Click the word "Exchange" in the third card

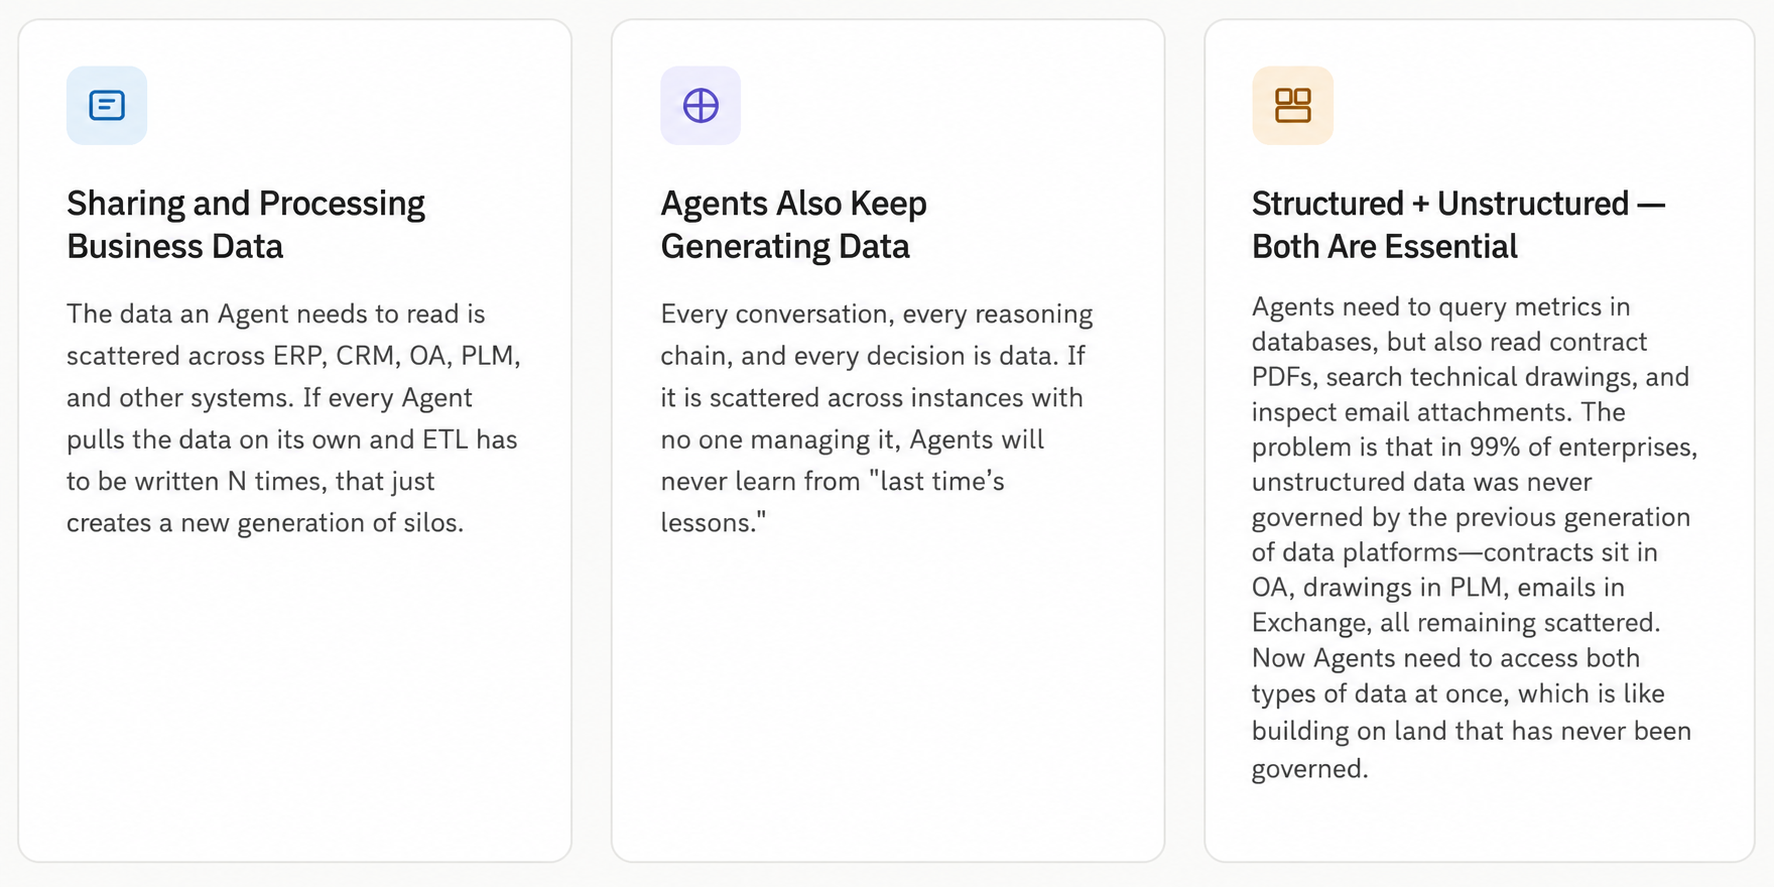click(1310, 624)
